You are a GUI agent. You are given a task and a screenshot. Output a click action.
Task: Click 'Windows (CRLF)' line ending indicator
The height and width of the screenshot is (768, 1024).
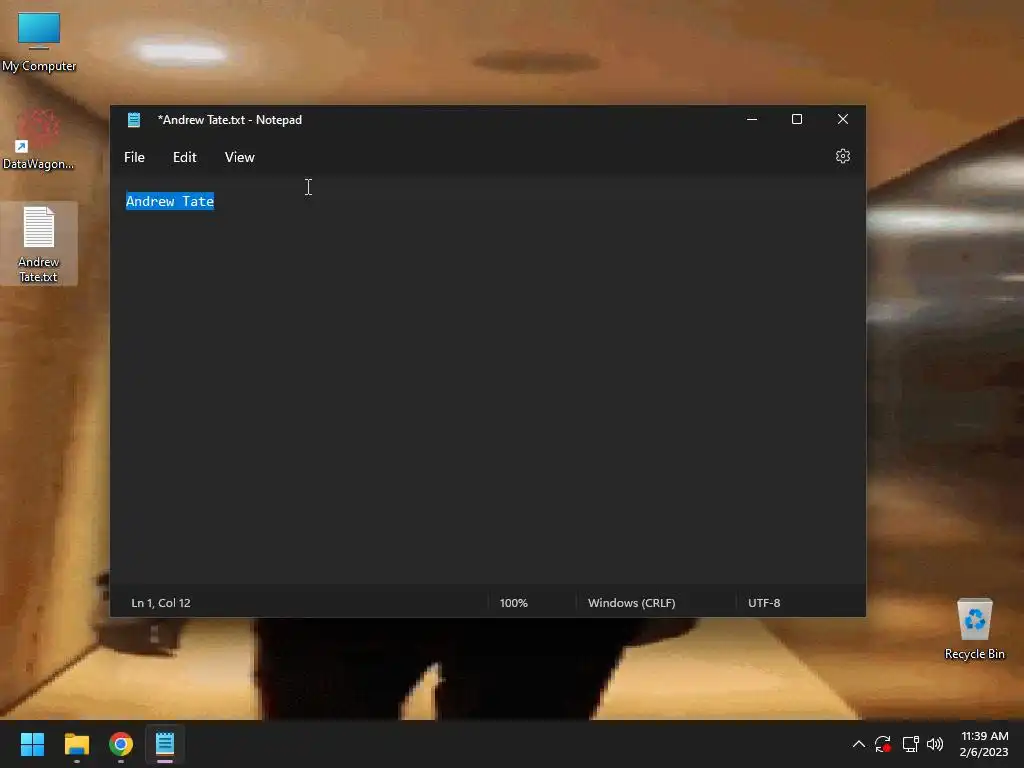tap(632, 603)
